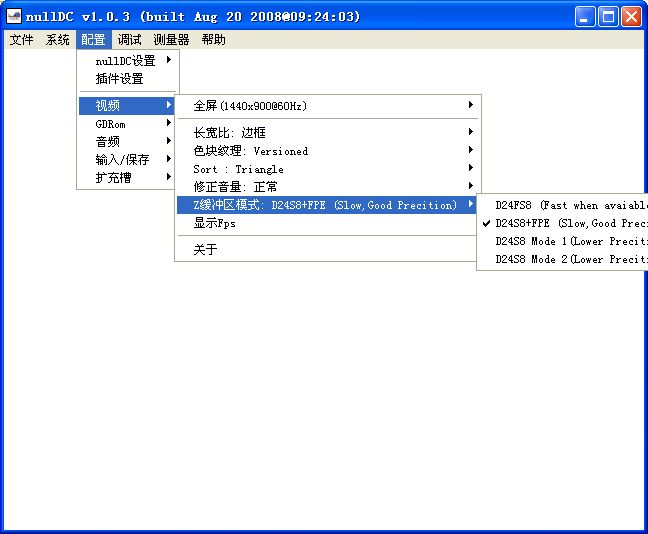Open the 修正音量: 正常 submenu
The image size is (648, 534).
click(x=327, y=186)
